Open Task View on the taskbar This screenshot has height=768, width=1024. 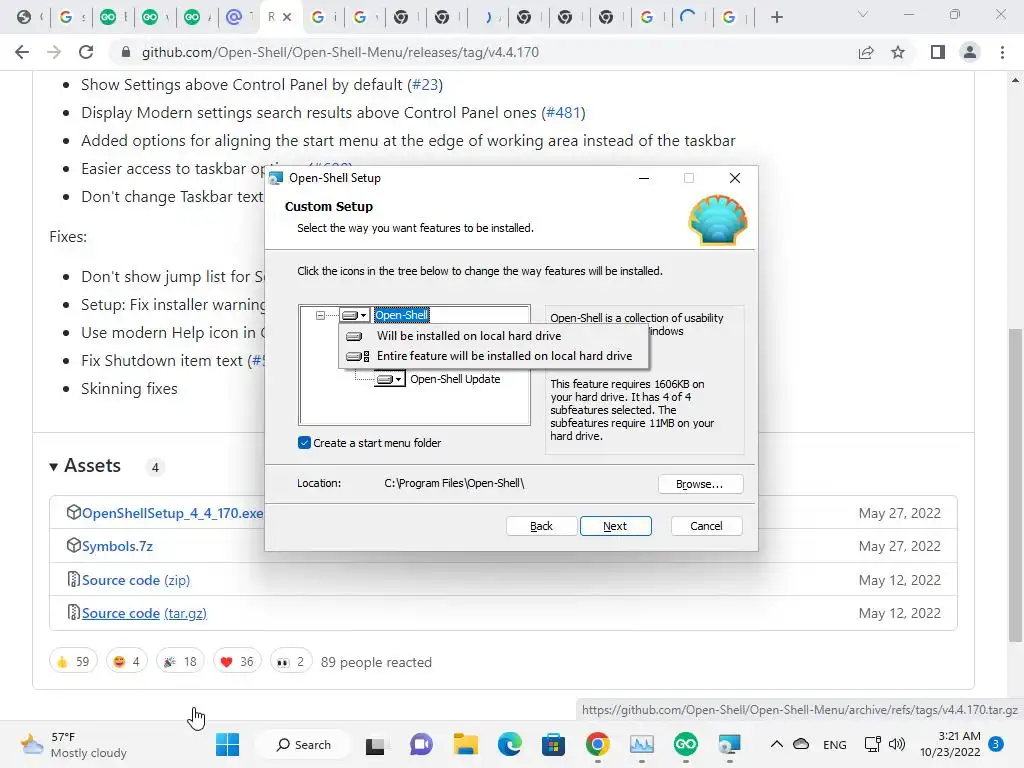[375, 744]
